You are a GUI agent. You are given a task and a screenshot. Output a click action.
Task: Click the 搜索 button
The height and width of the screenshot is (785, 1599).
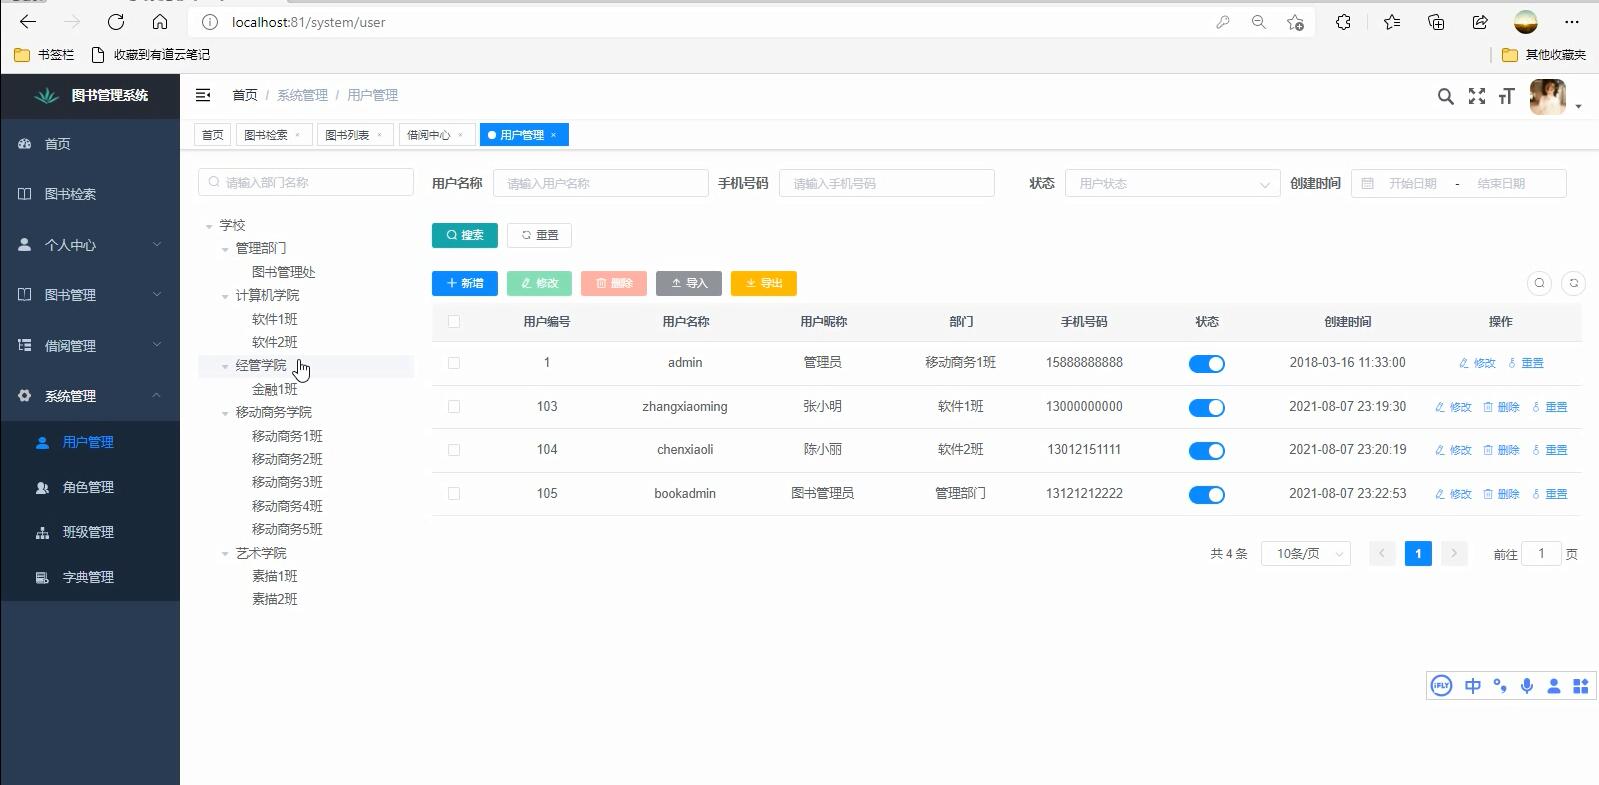[x=465, y=235]
